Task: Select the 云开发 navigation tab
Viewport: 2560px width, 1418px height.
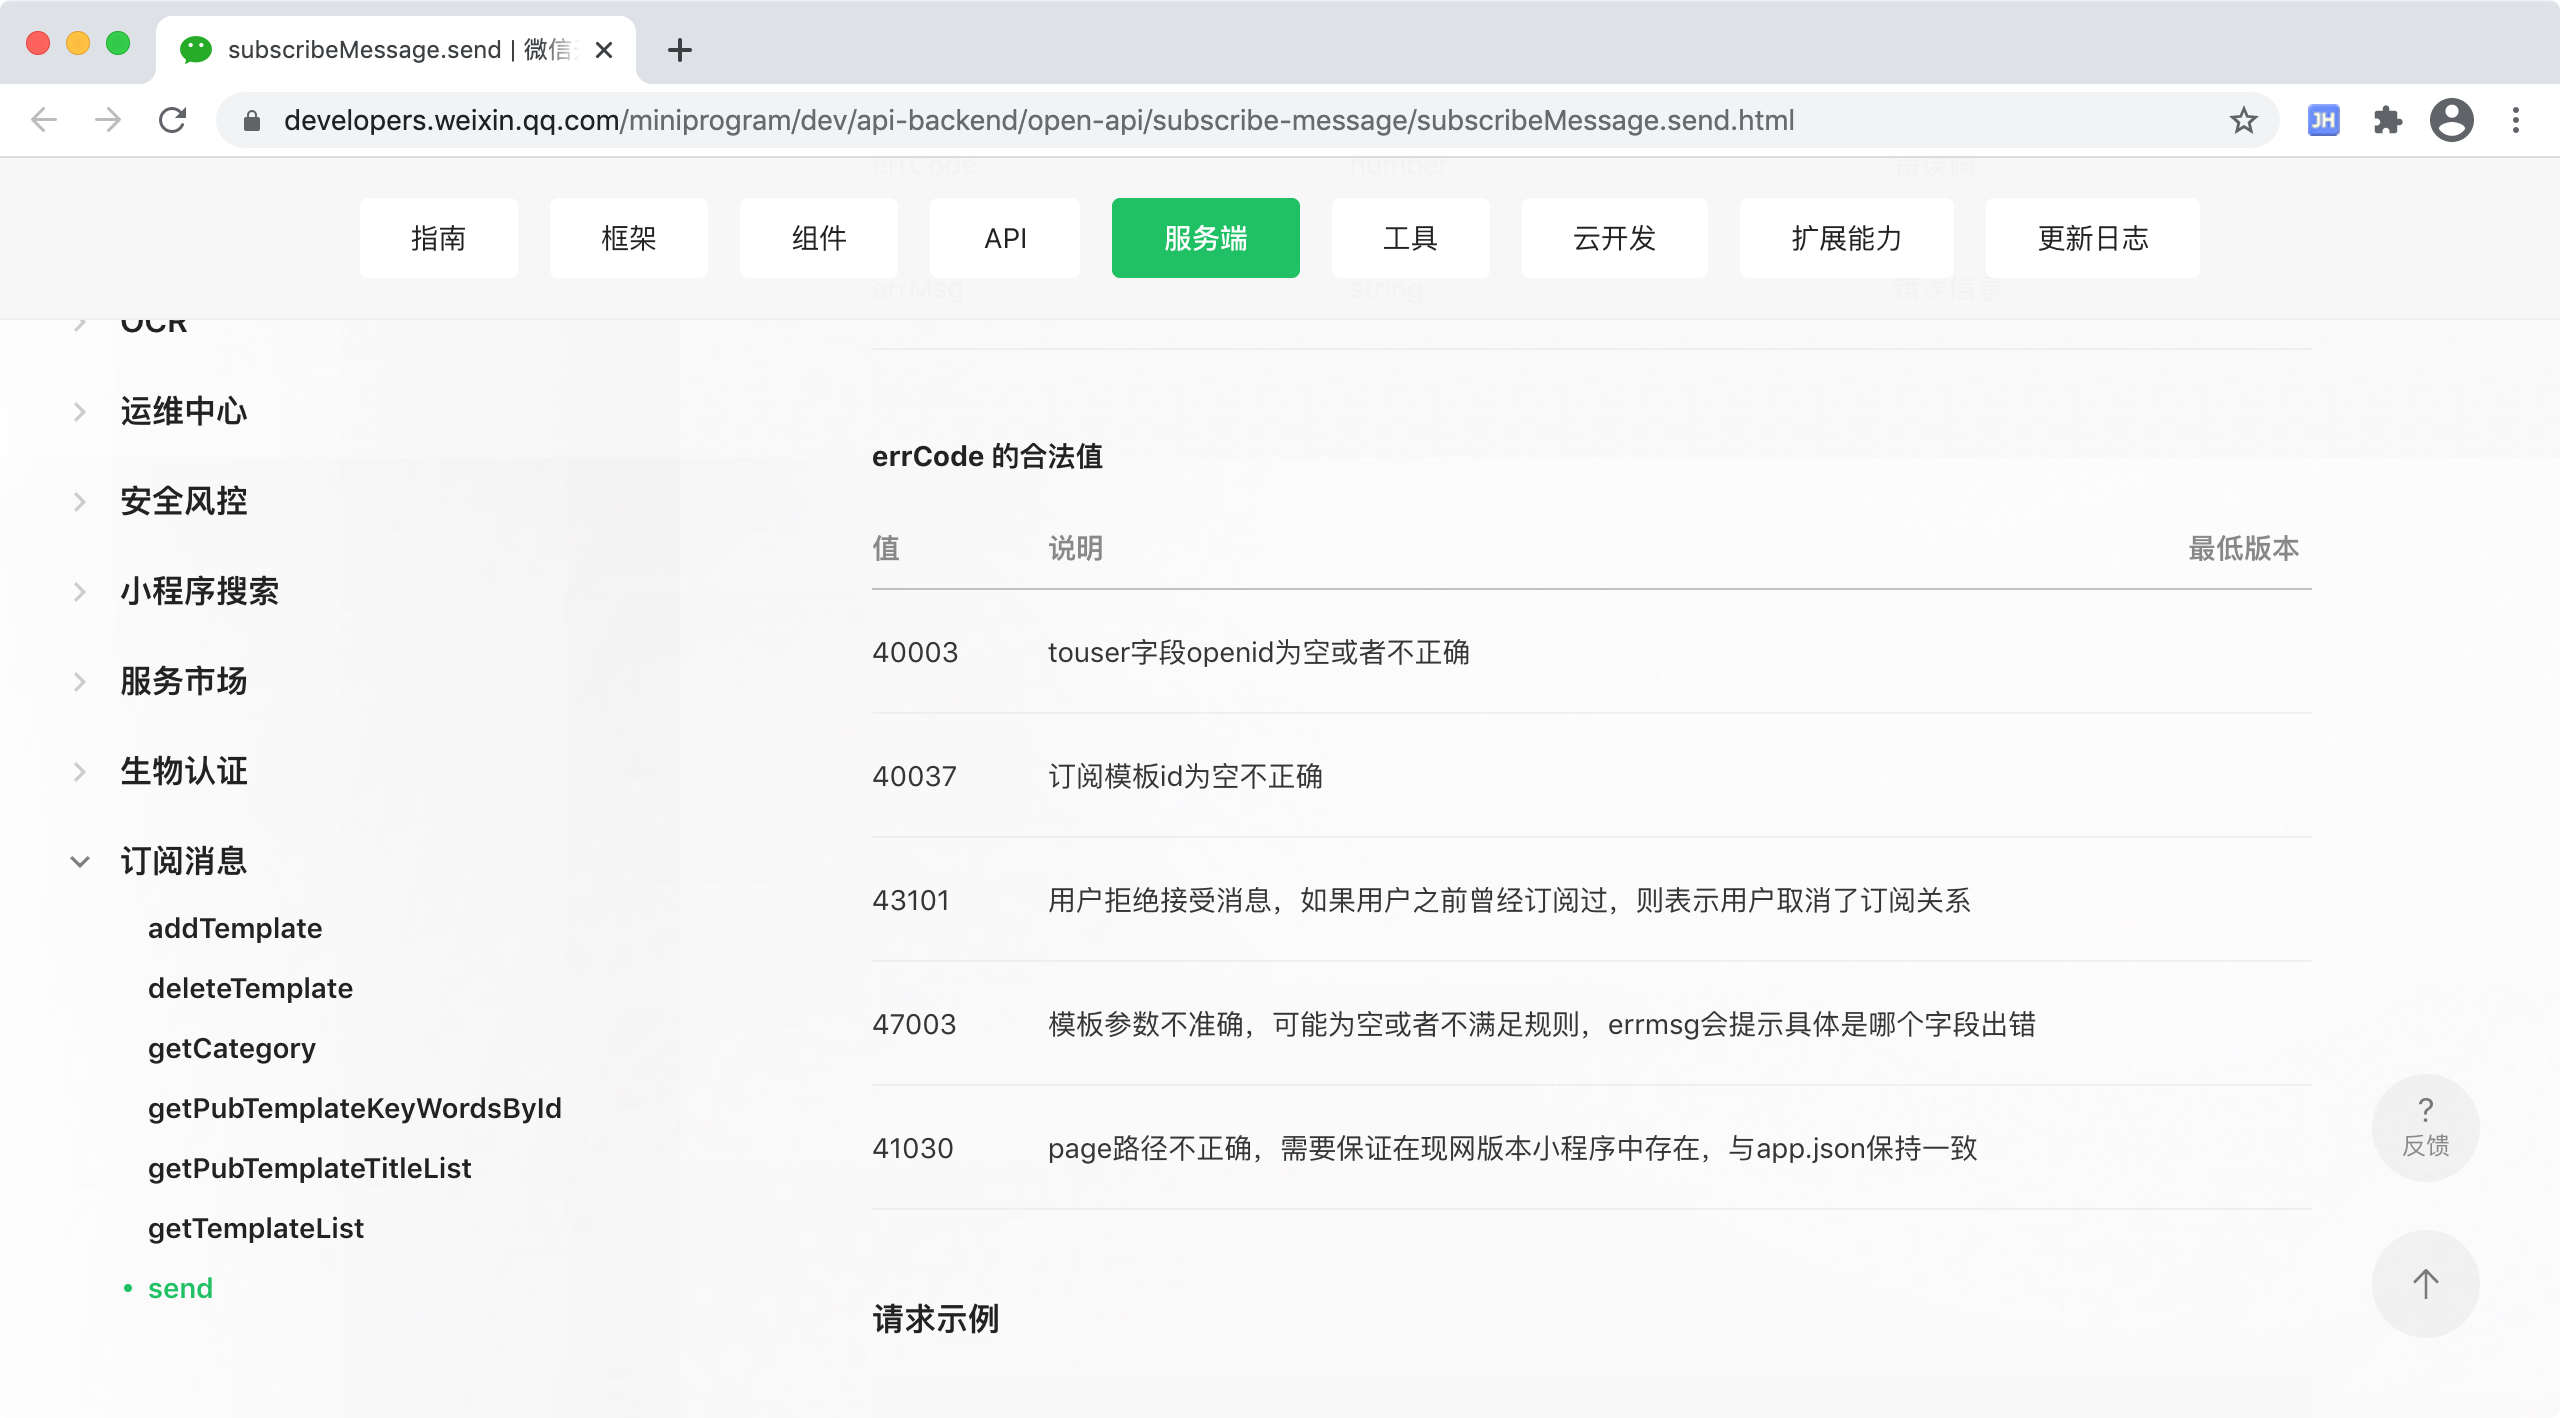Action: [1614, 238]
